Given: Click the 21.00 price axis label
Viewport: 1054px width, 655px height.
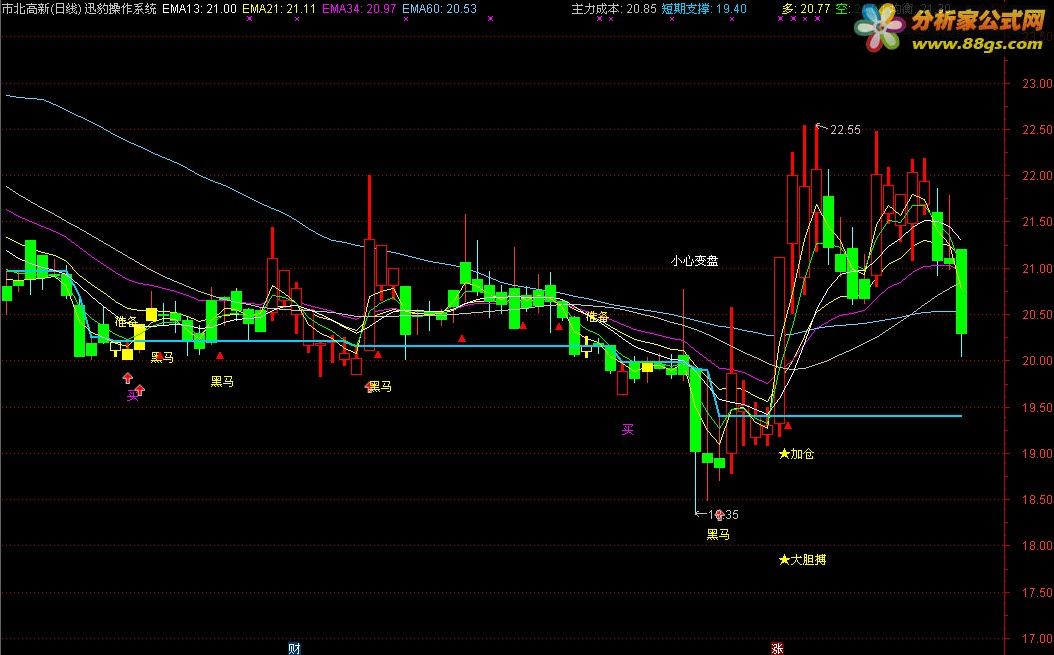Looking at the screenshot, I should 1037,269.
